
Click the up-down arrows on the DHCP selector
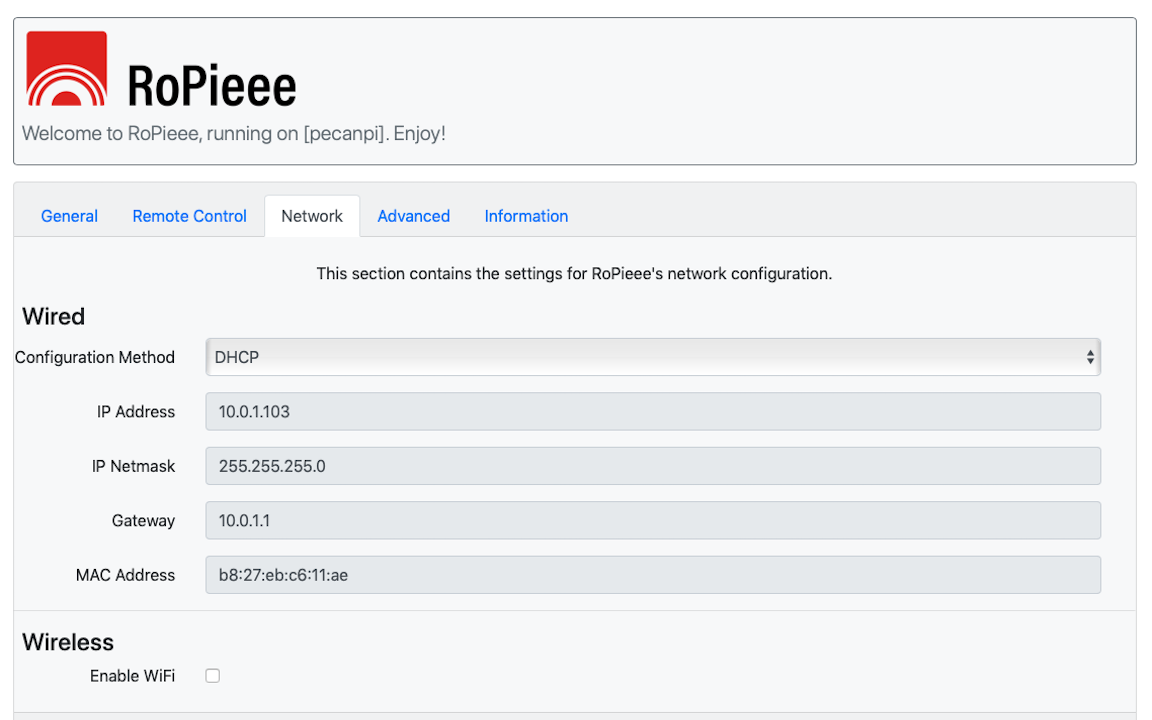point(1090,357)
